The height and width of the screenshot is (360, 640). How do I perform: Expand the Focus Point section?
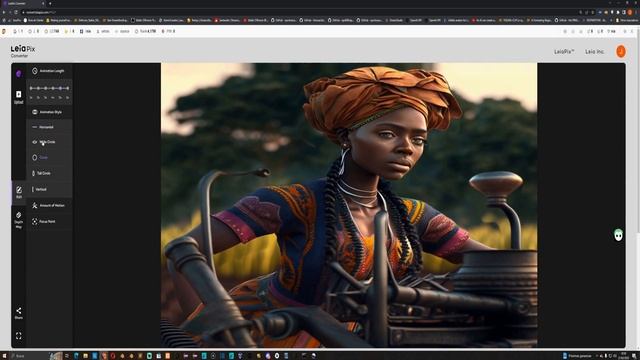coord(49,221)
